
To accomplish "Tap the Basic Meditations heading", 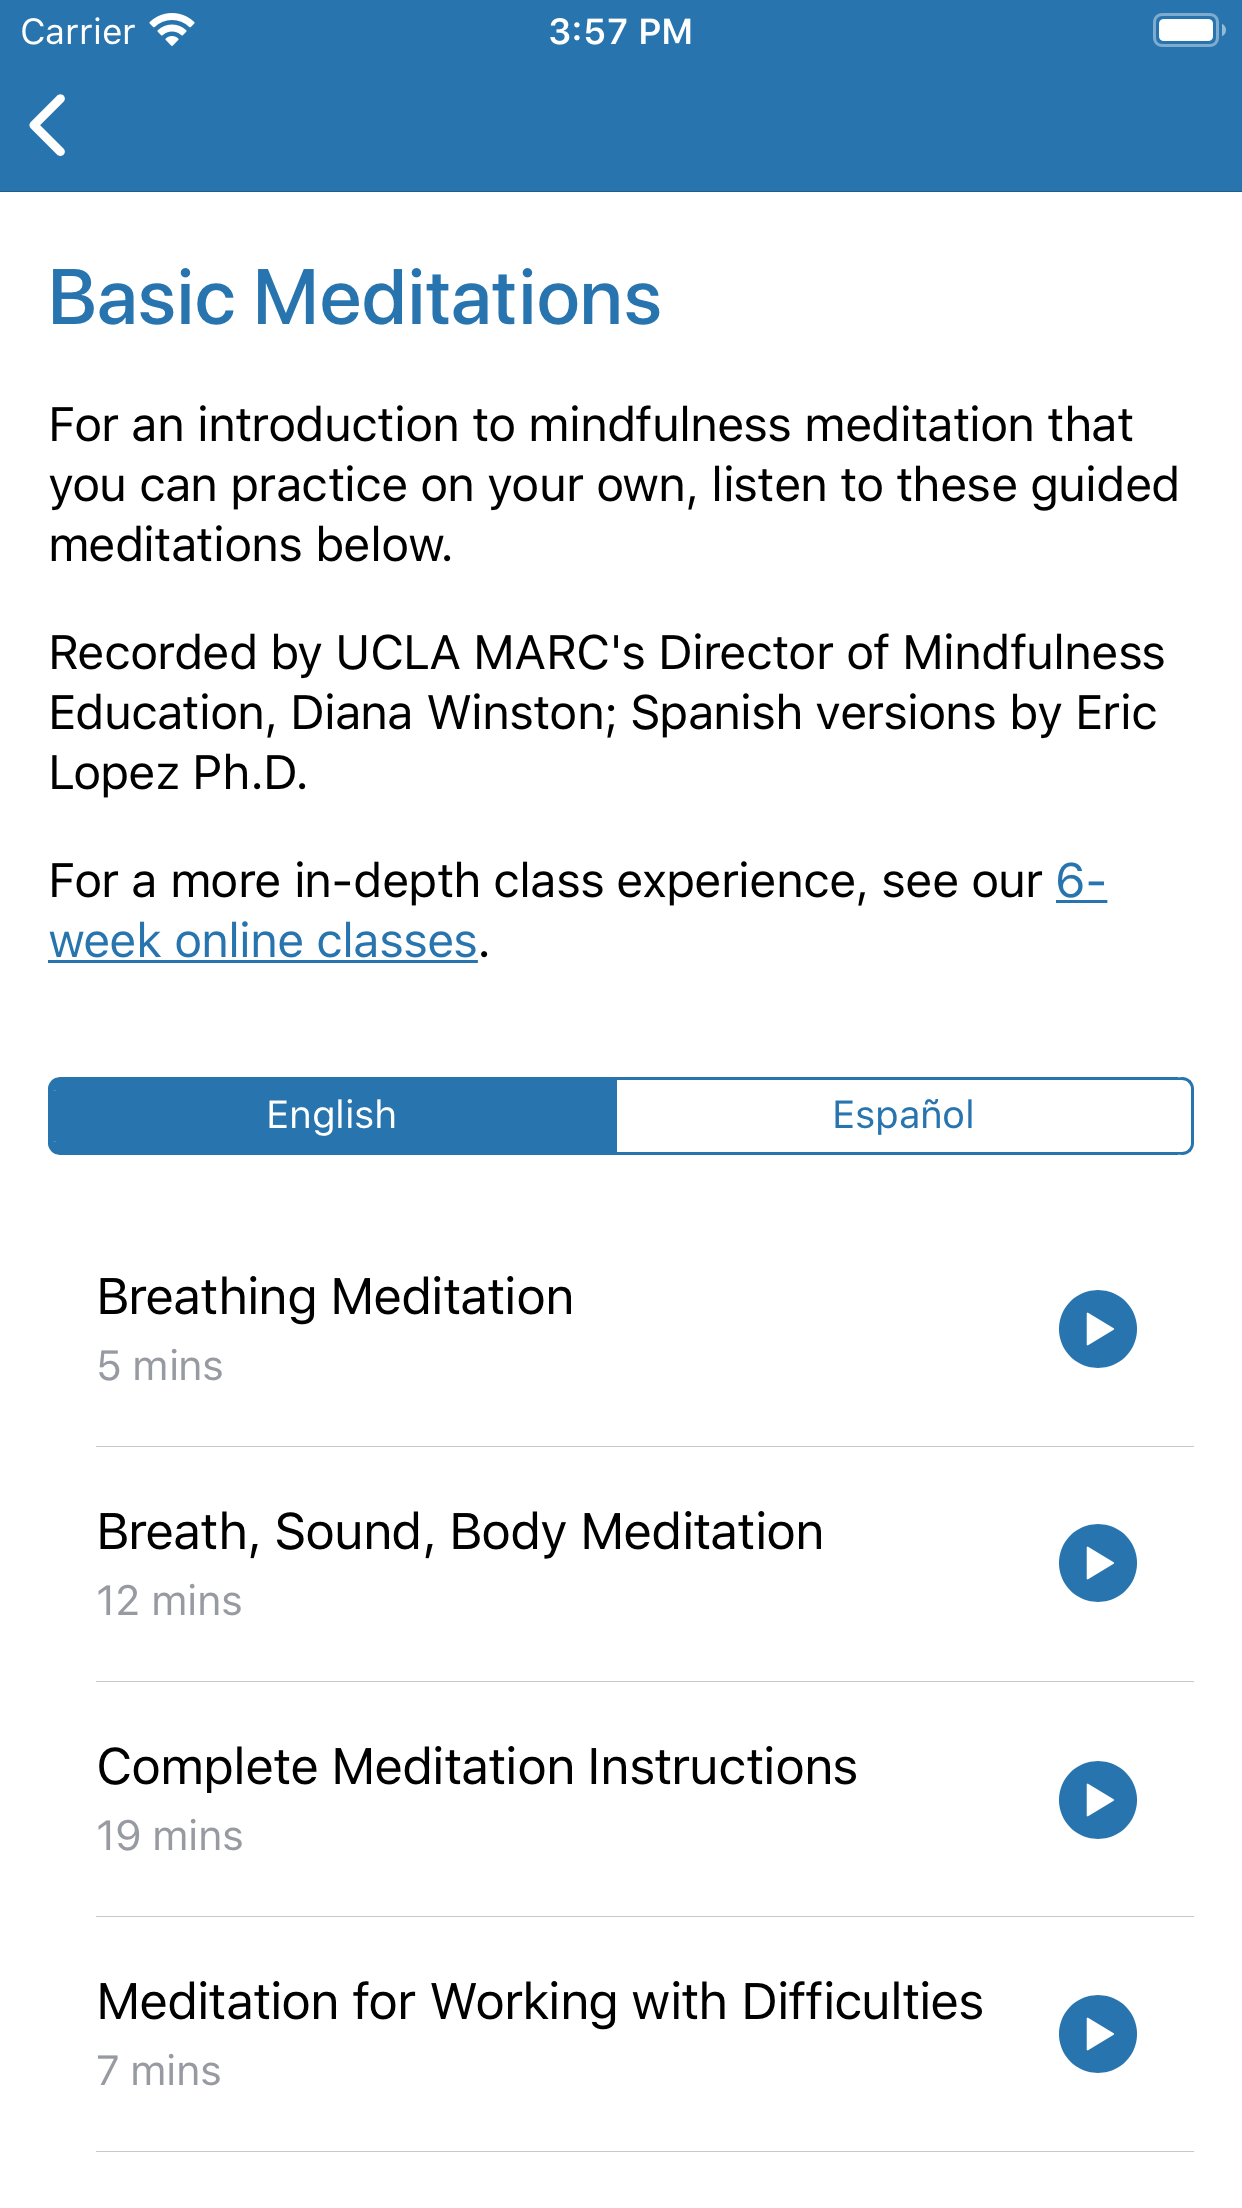I will [355, 298].
